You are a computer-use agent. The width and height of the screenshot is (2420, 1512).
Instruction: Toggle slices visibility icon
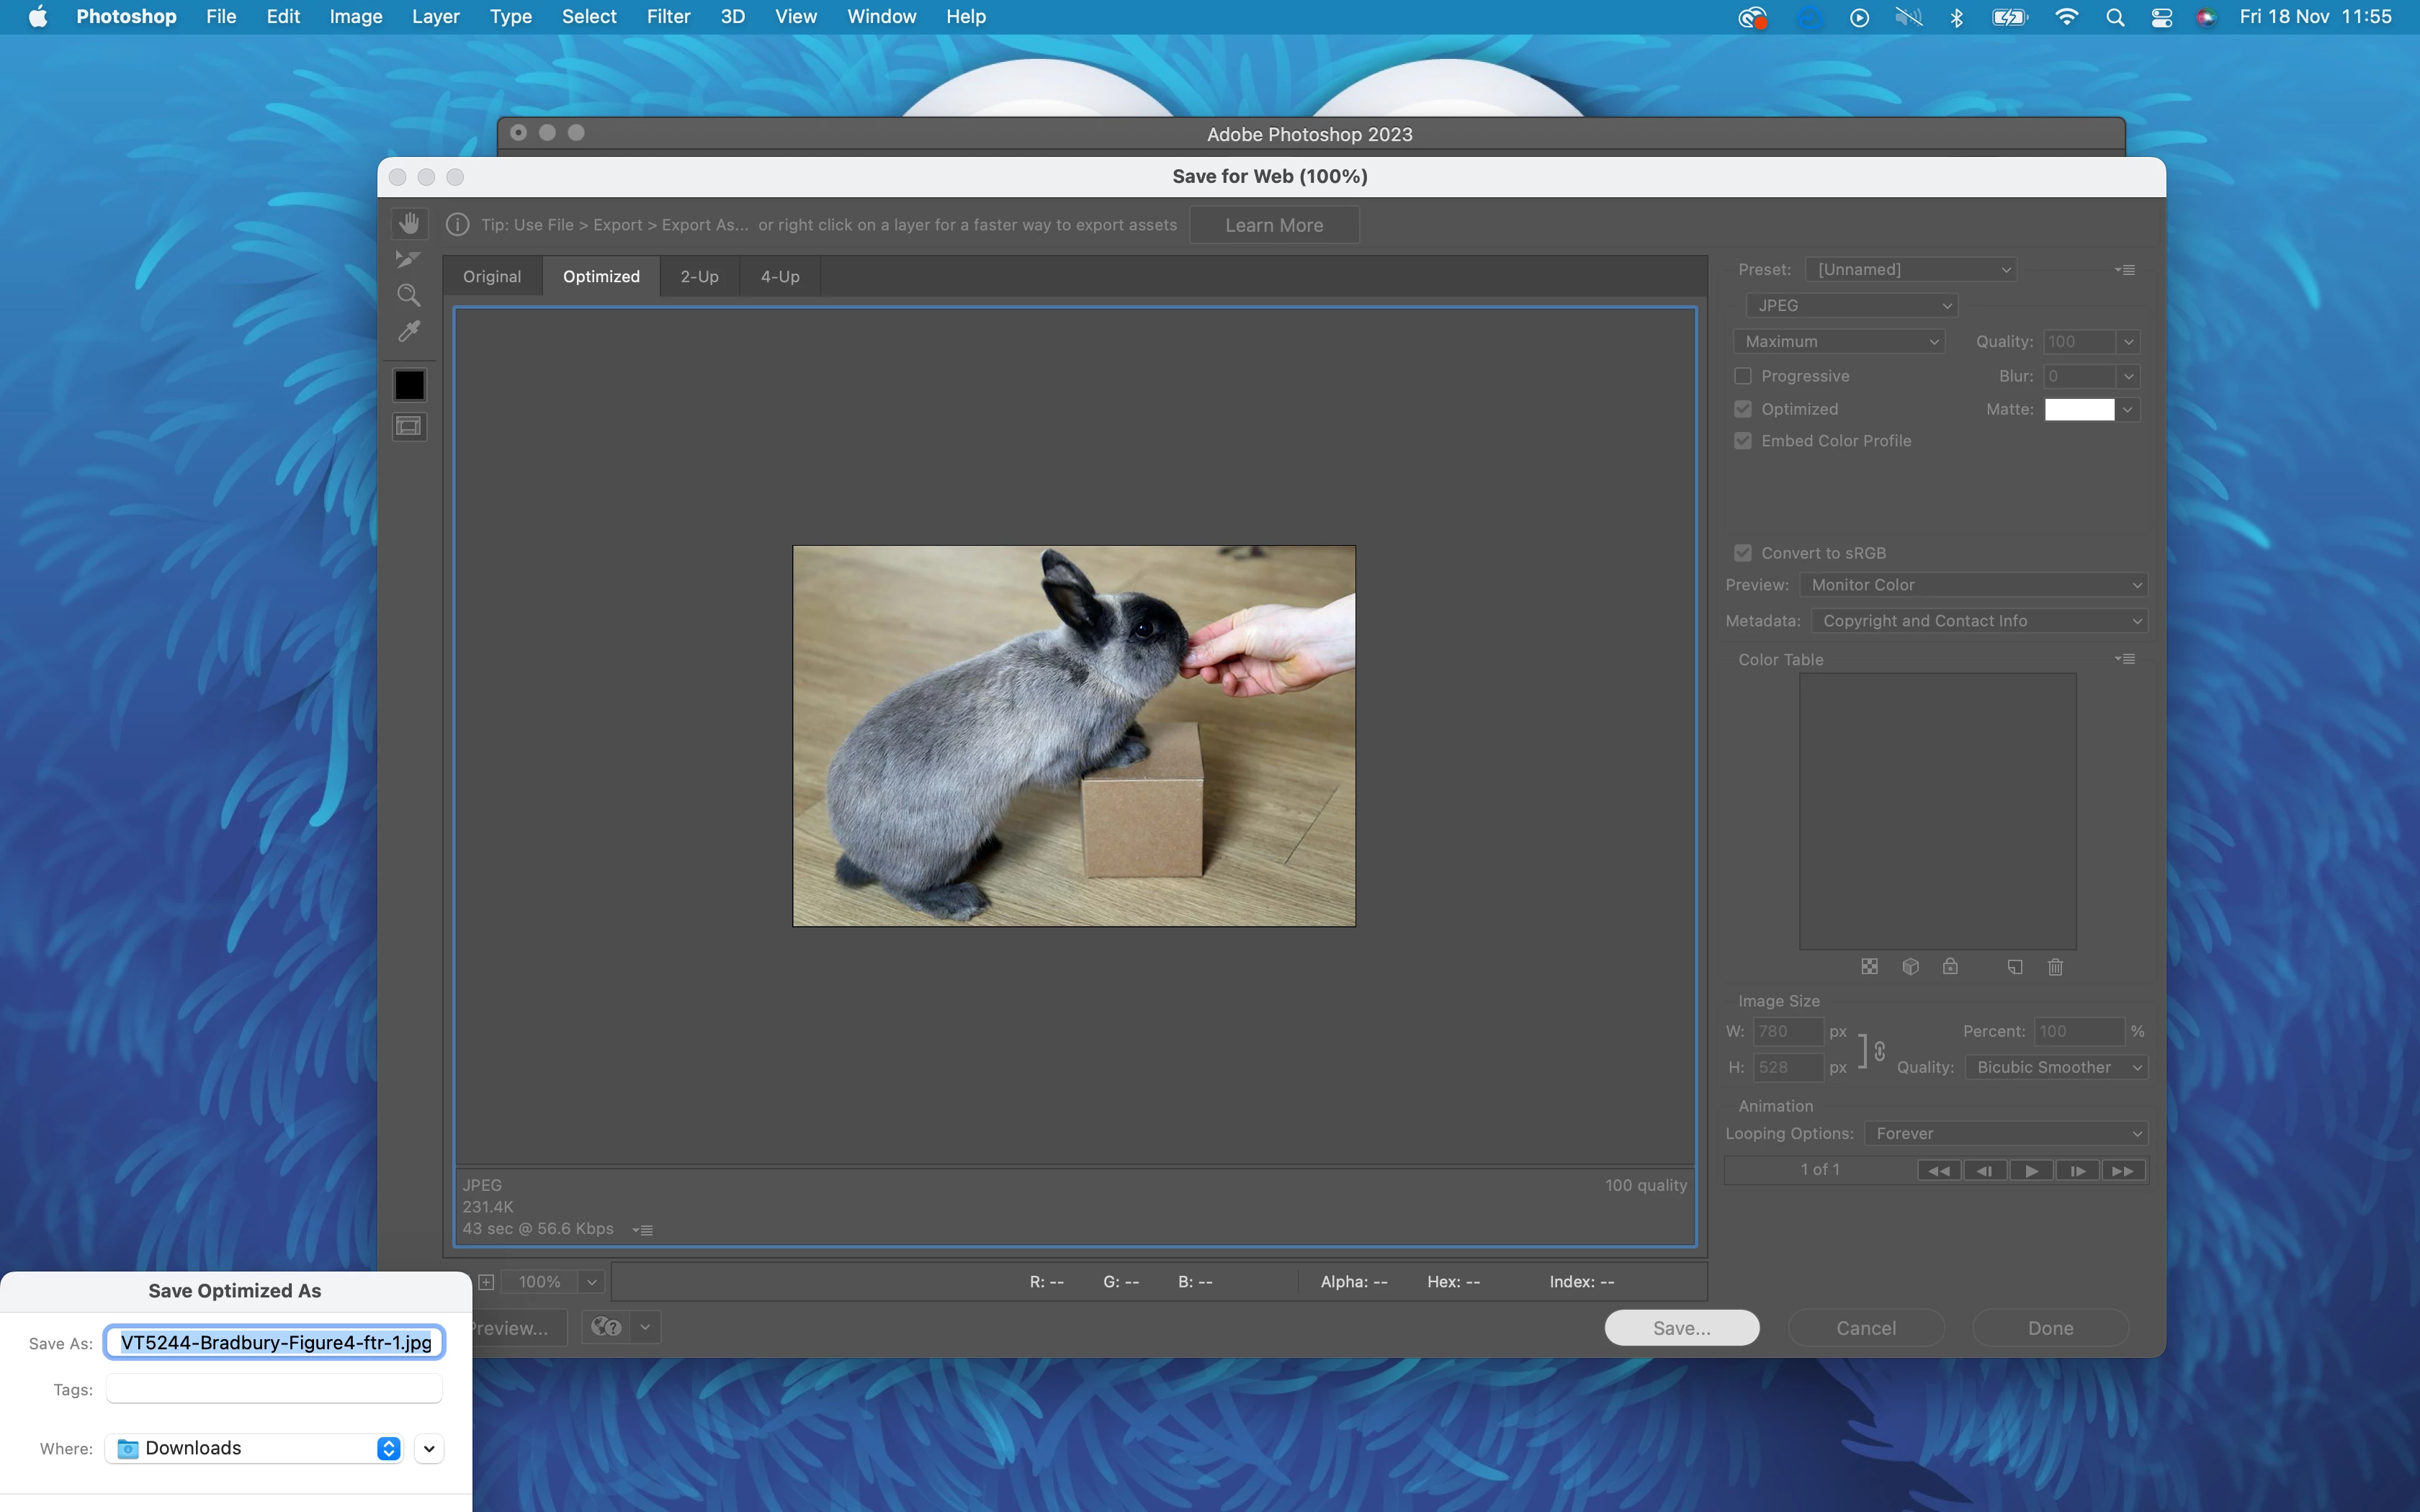point(409,427)
